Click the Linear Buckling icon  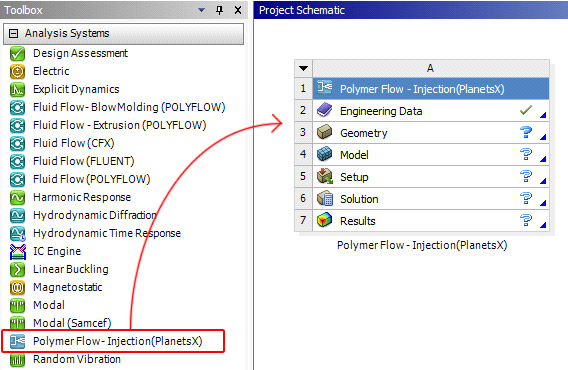point(17,269)
